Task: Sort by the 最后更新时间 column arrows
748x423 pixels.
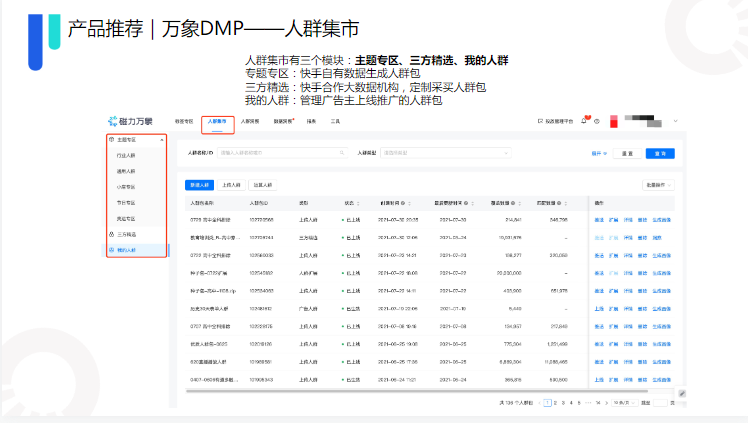Action: click(x=472, y=203)
